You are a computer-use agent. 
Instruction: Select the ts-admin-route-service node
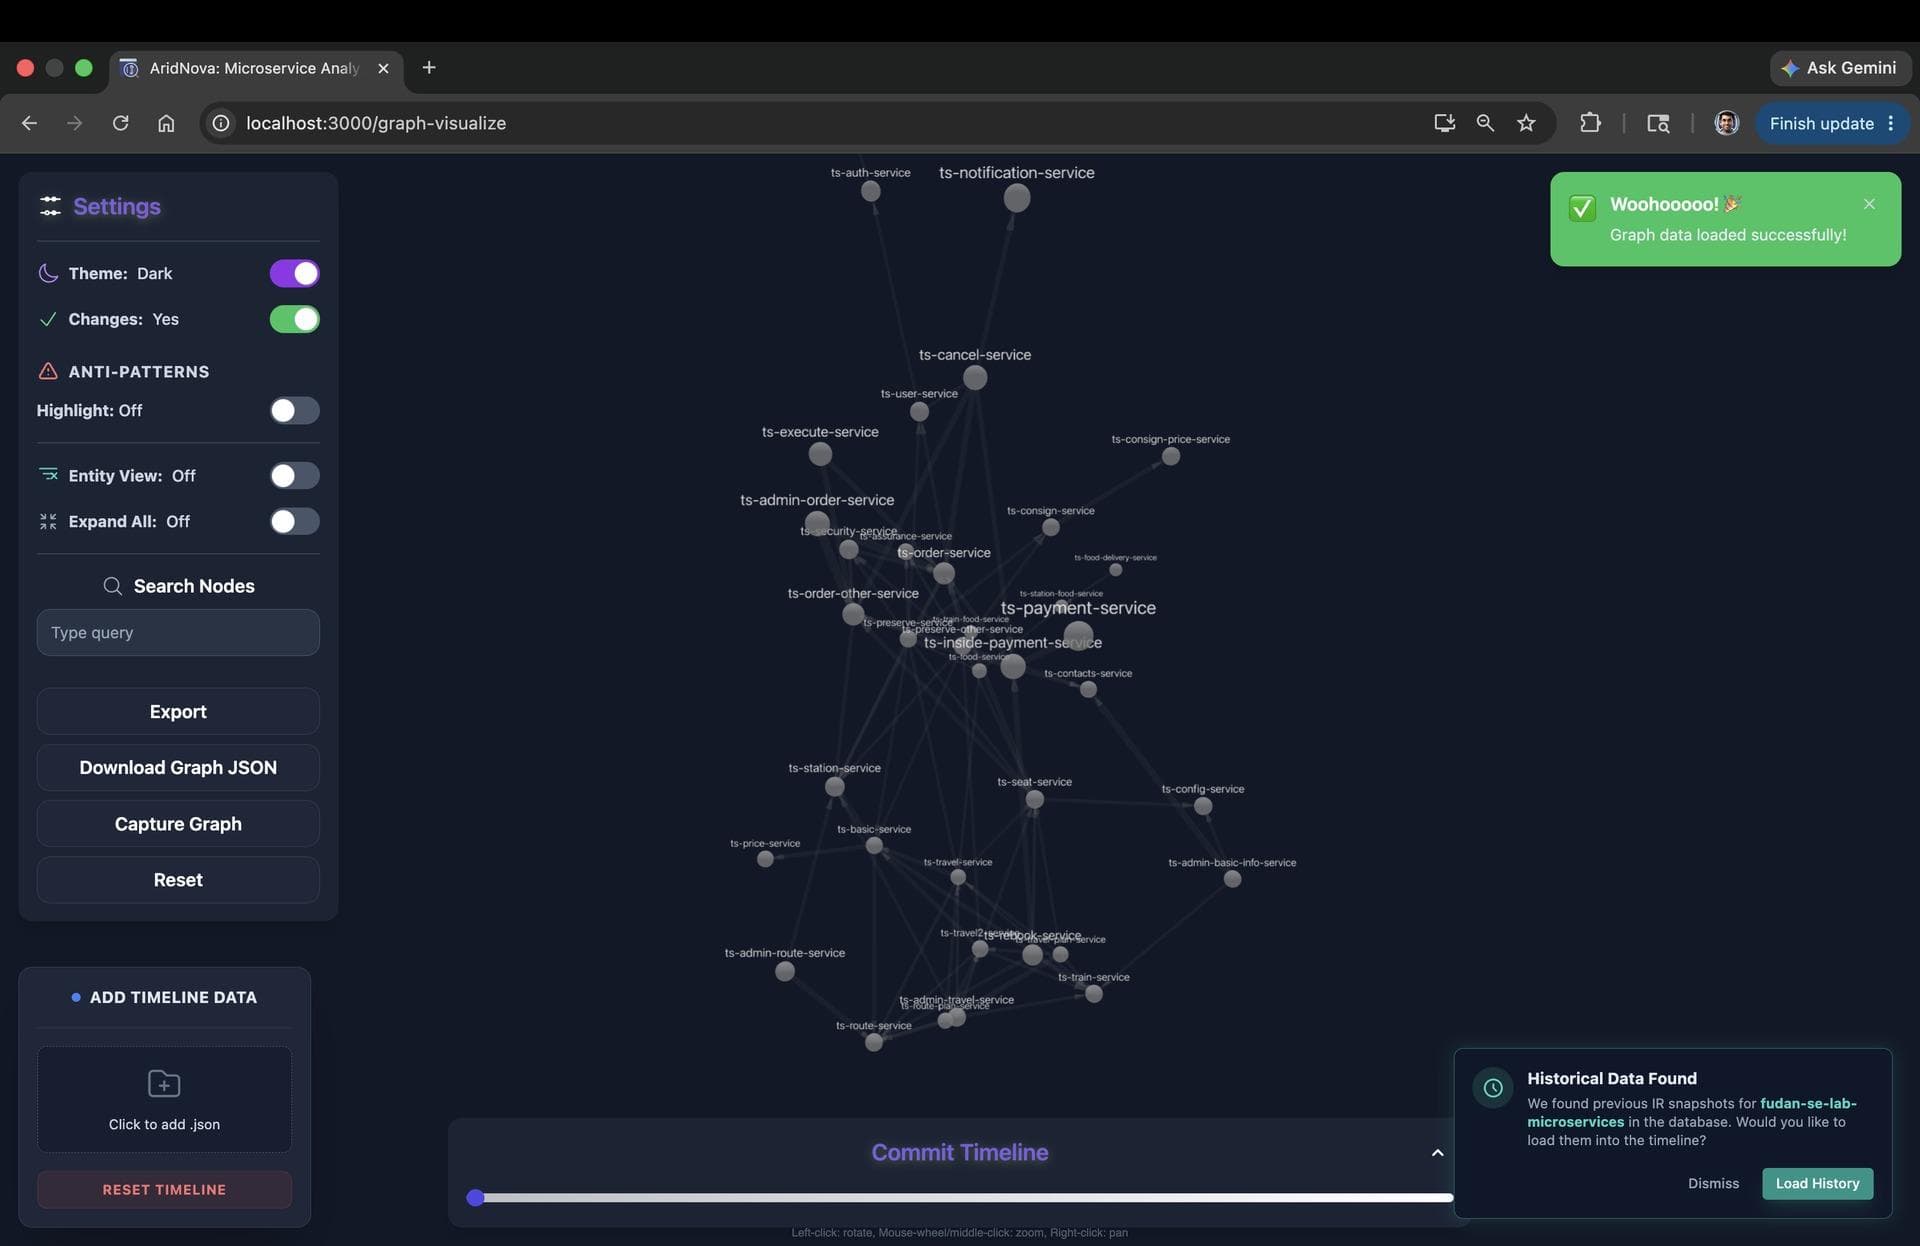785,971
